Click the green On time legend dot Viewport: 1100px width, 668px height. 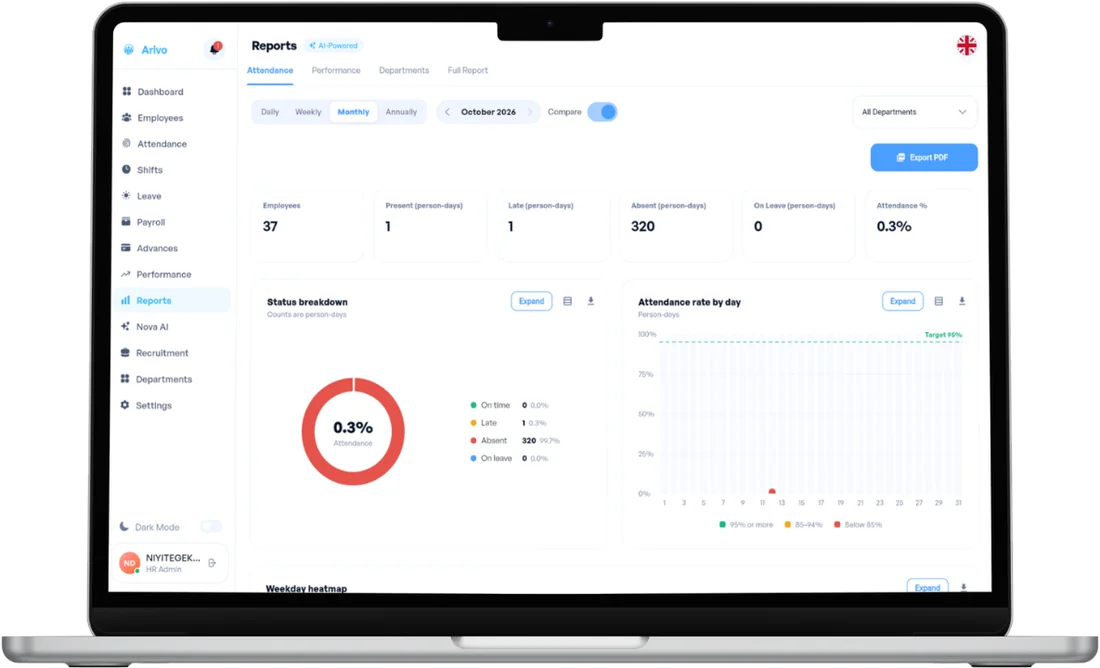(474, 405)
